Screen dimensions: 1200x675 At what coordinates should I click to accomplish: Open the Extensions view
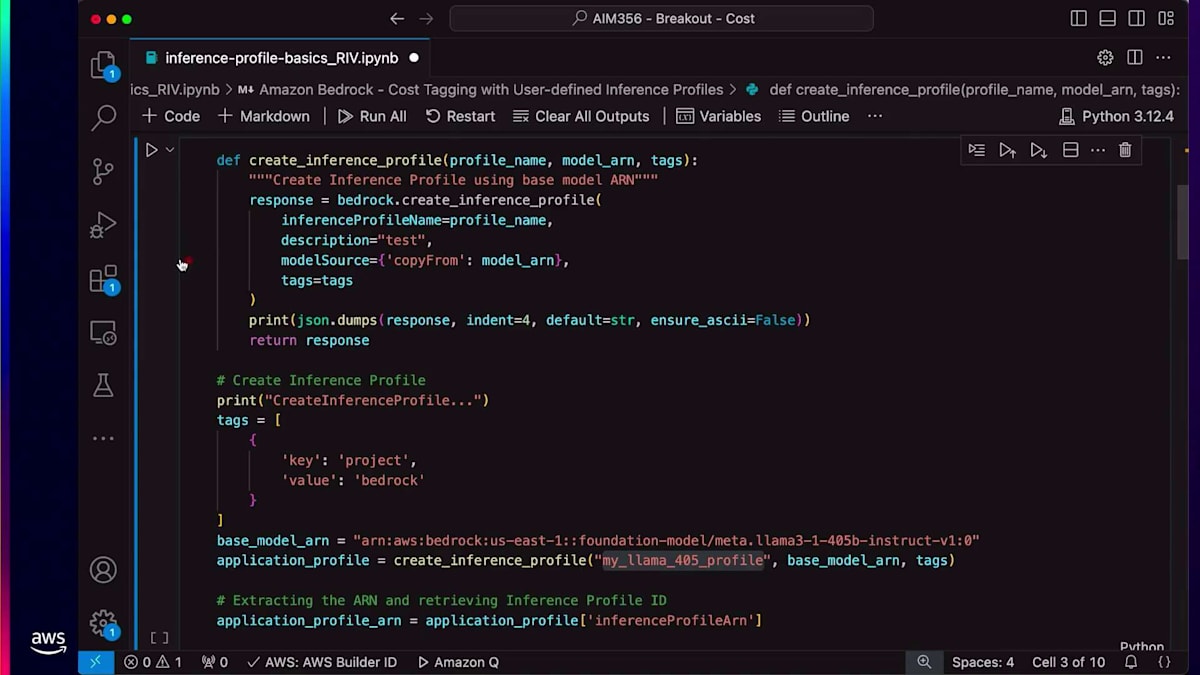pyautogui.click(x=104, y=279)
